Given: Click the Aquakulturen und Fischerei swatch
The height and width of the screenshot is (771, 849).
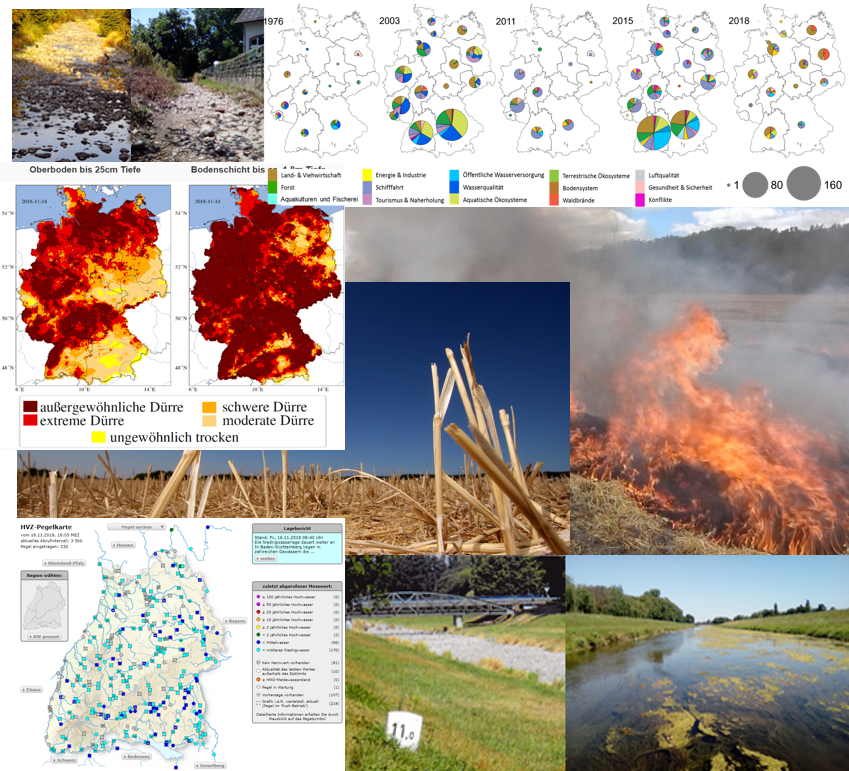Looking at the screenshot, I should pyautogui.click(x=272, y=199).
